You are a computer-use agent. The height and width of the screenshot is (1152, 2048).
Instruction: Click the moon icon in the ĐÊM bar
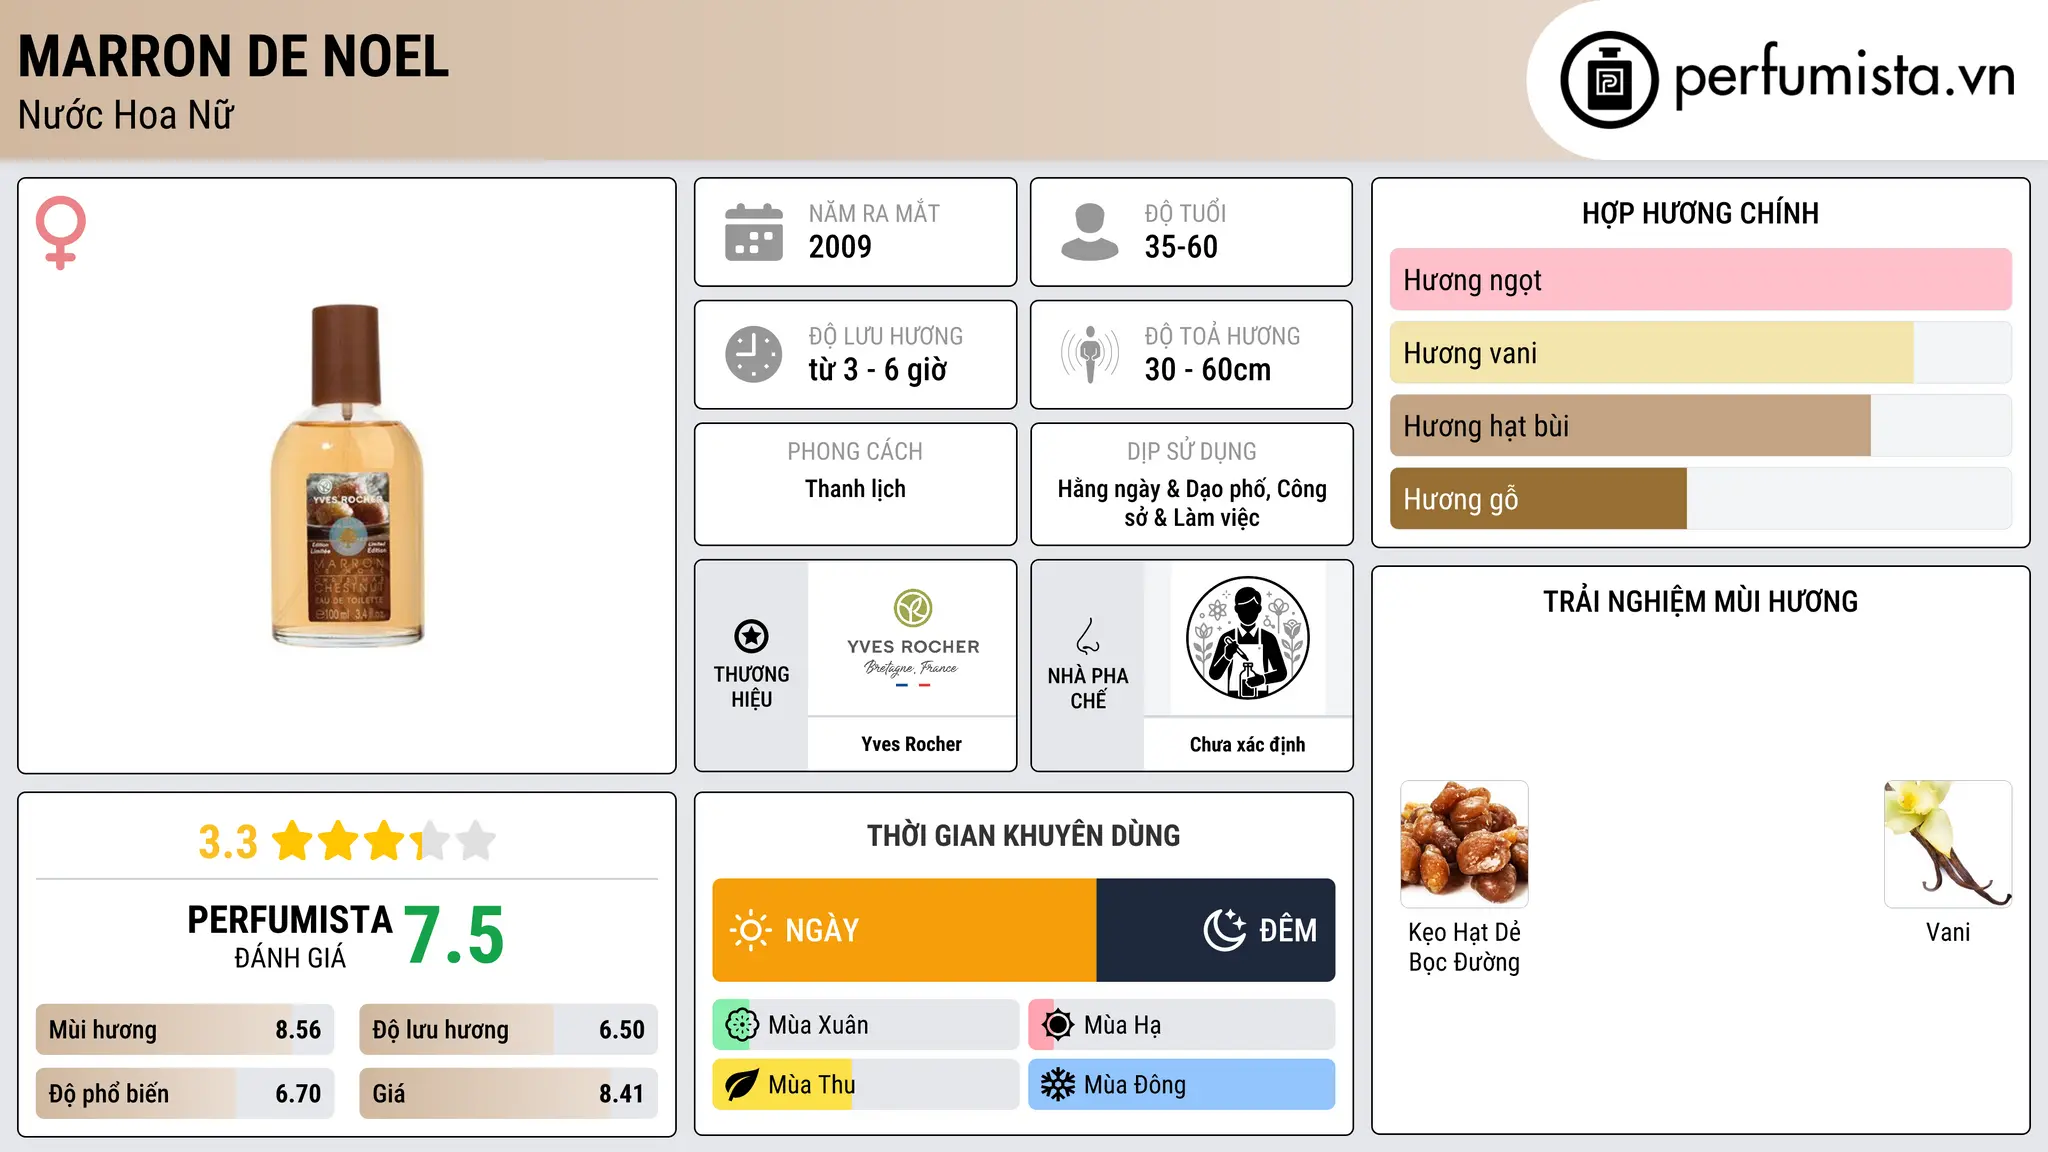point(1225,930)
